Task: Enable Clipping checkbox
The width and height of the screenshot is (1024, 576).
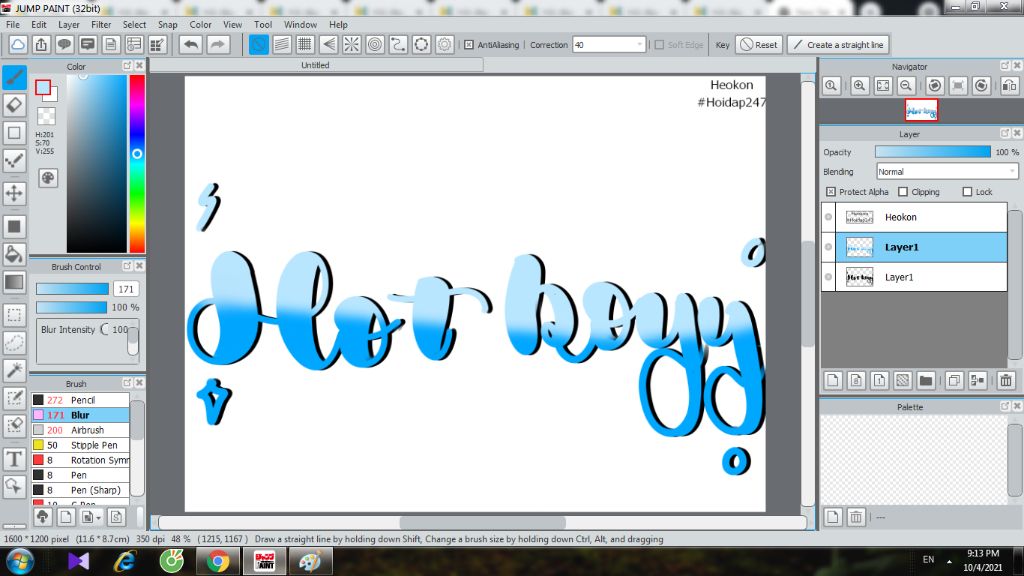Action: coord(903,192)
